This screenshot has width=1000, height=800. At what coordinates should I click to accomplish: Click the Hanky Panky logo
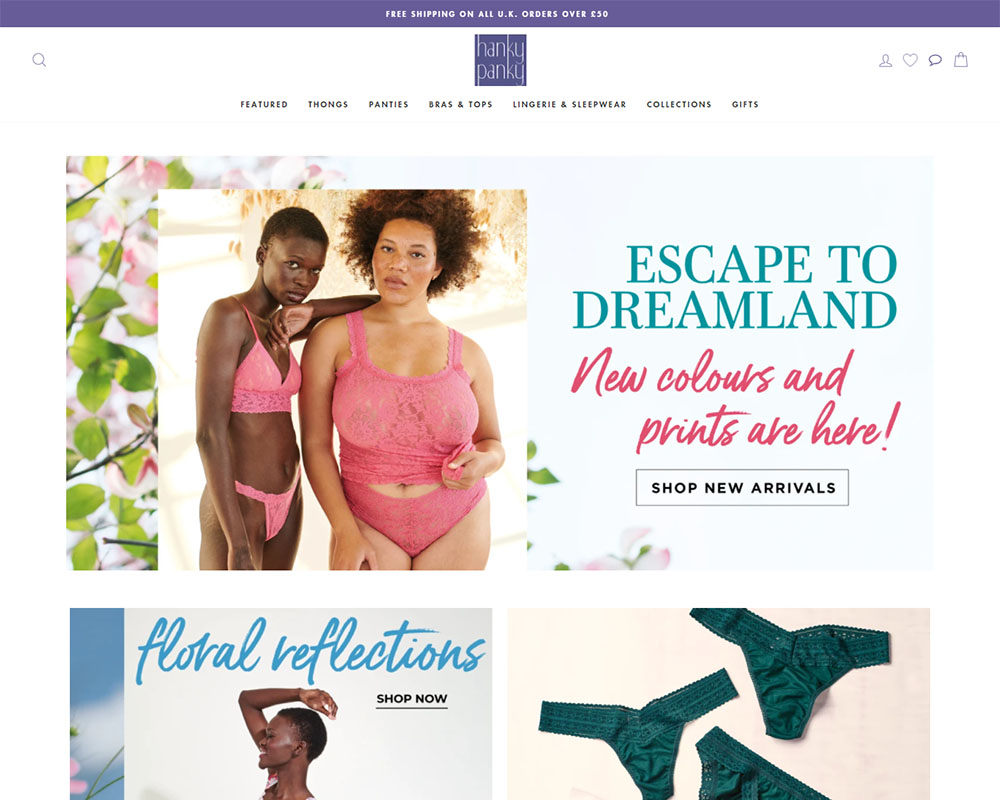500,60
